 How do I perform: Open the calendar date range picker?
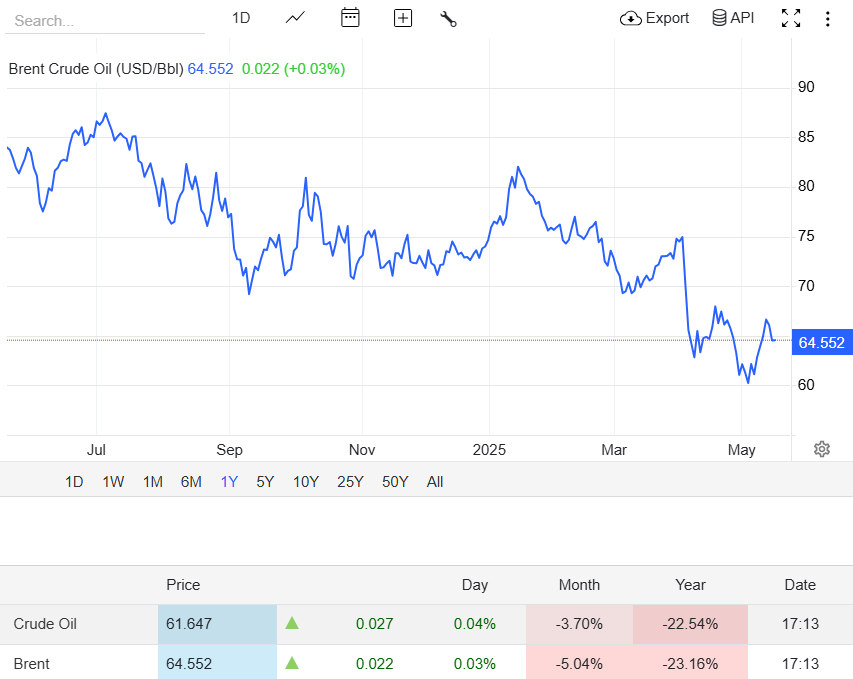(350, 18)
